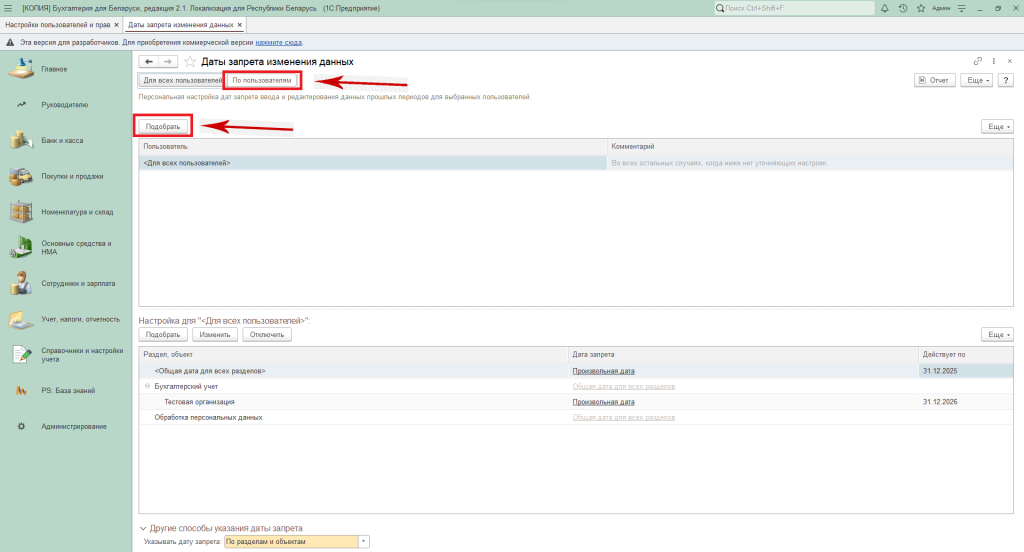This screenshot has width=1024, height=552.
Task: Click the favorites star in title bar
Action: [x=920, y=8]
